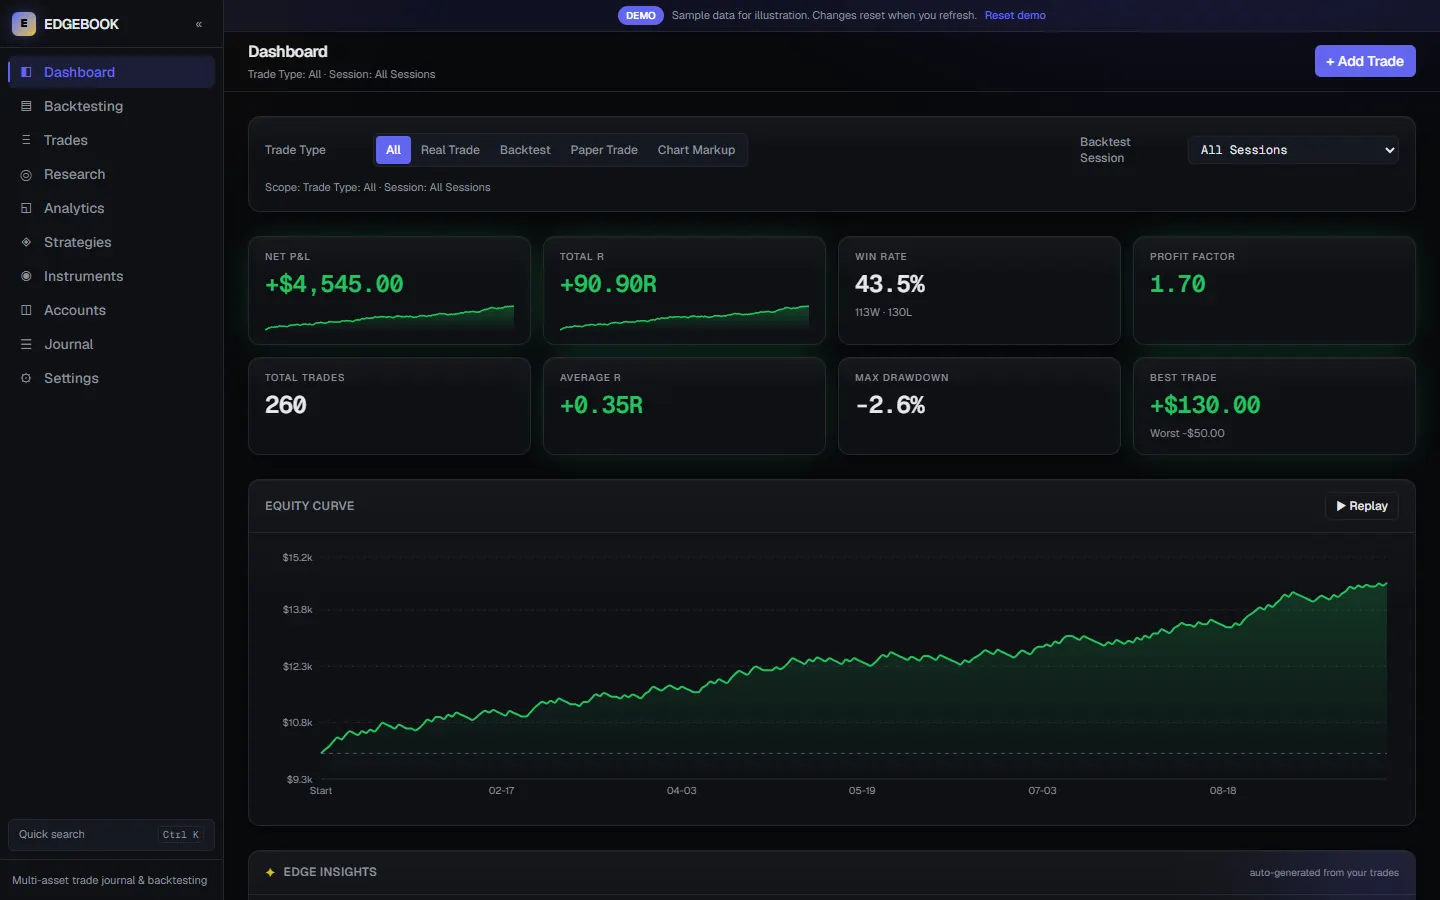
Task: Filter by Real Trade type
Action: pos(450,150)
